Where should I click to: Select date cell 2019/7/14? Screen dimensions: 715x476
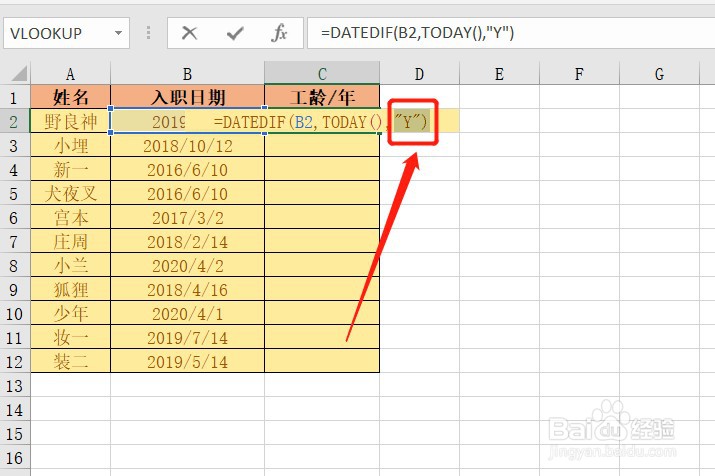(187, 338)
